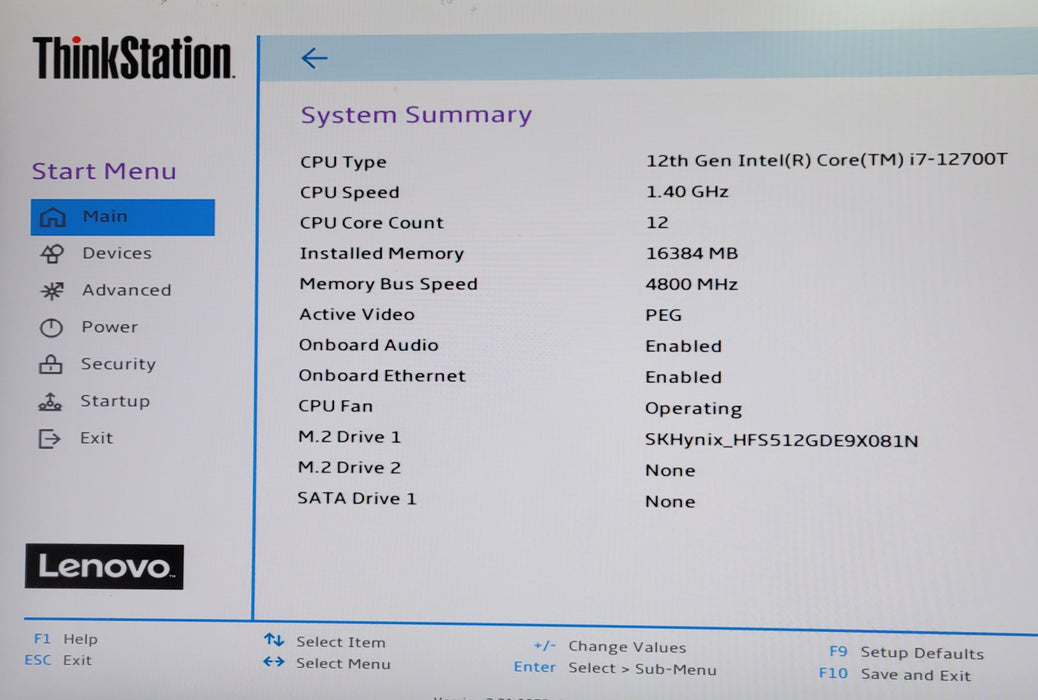Open the Startup menu
This screenshot has width=1038, height=700.
pyautogui.click(x=115, y=401)
